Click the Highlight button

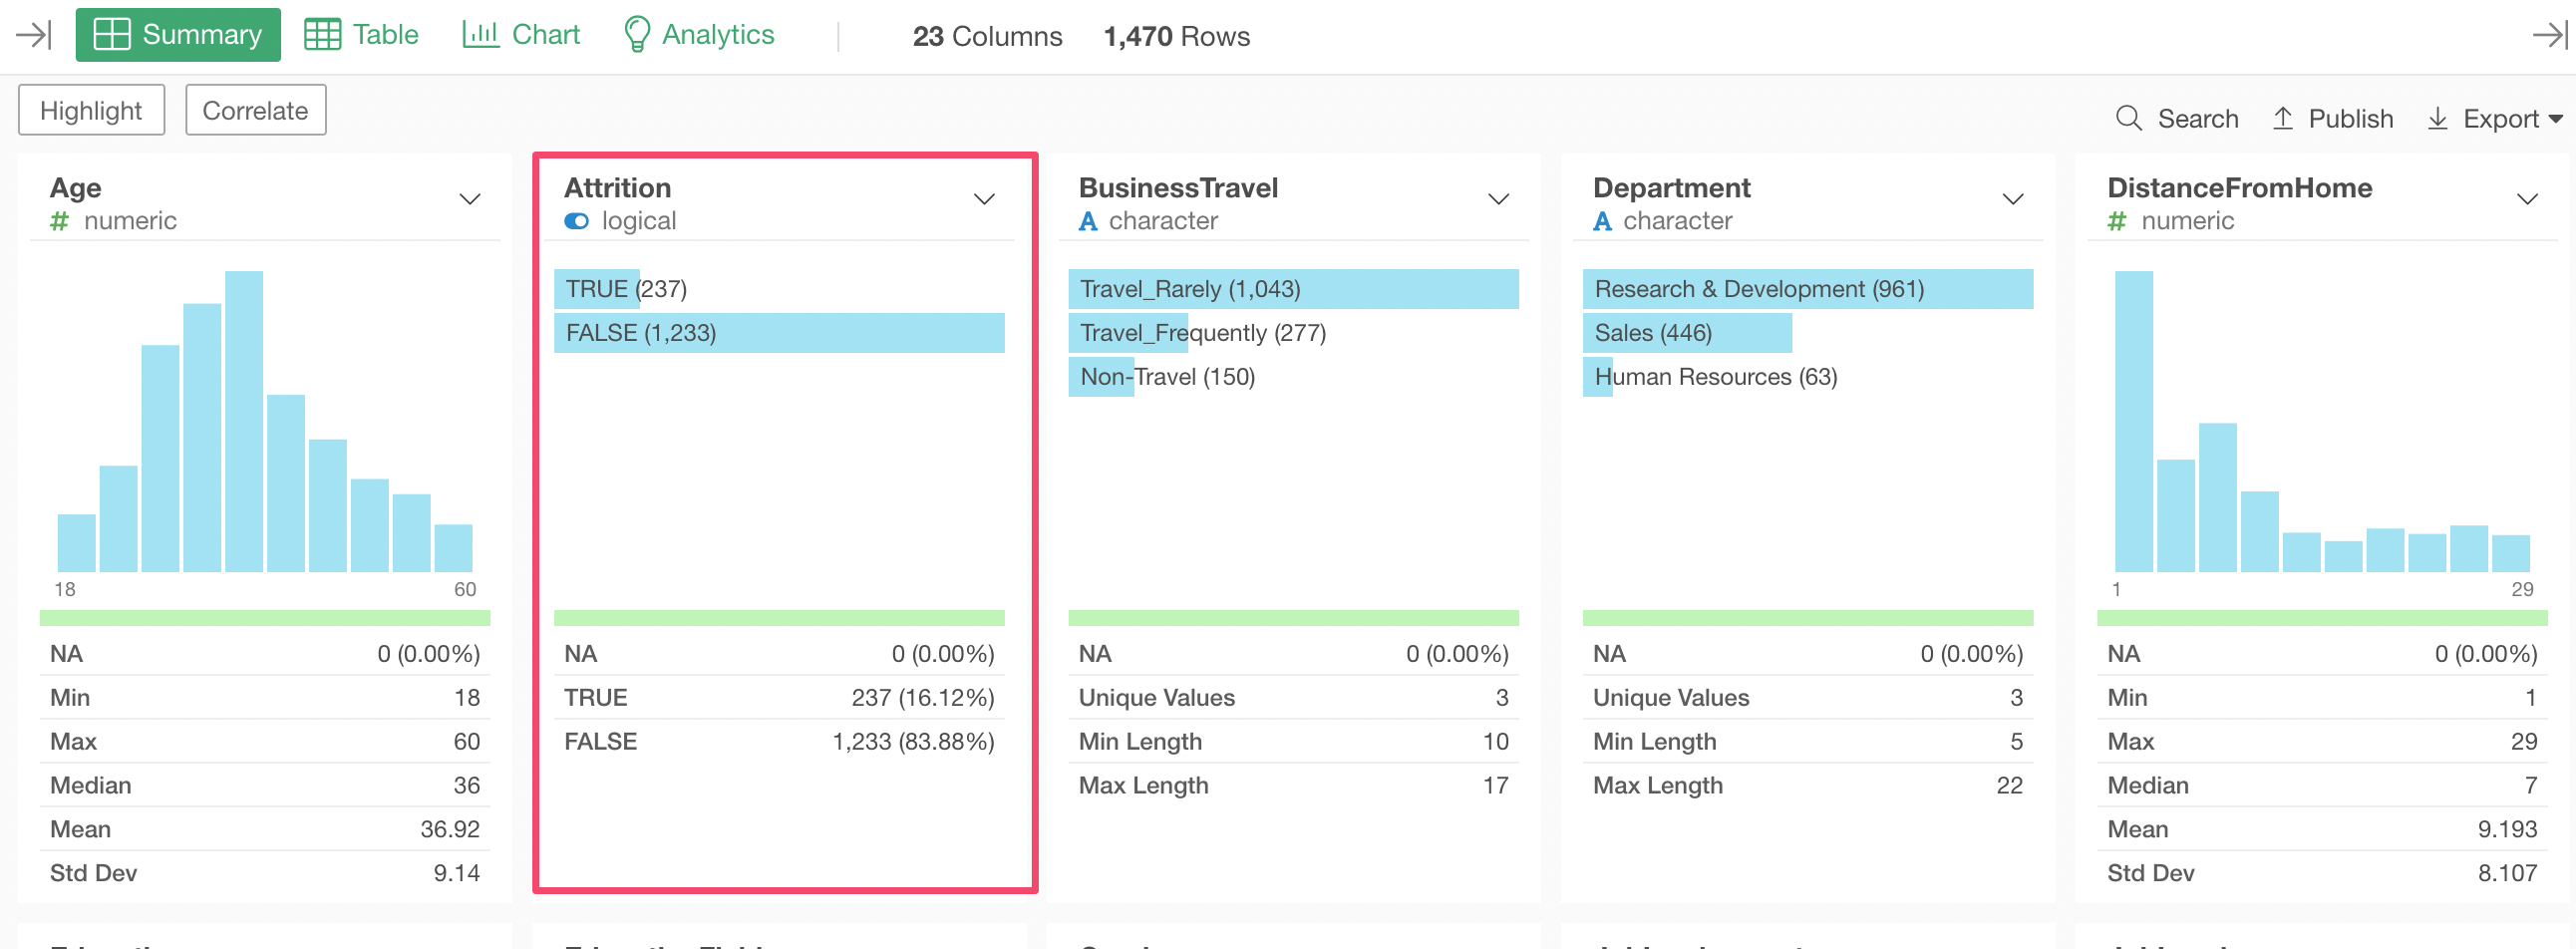[x=91, y=110]
